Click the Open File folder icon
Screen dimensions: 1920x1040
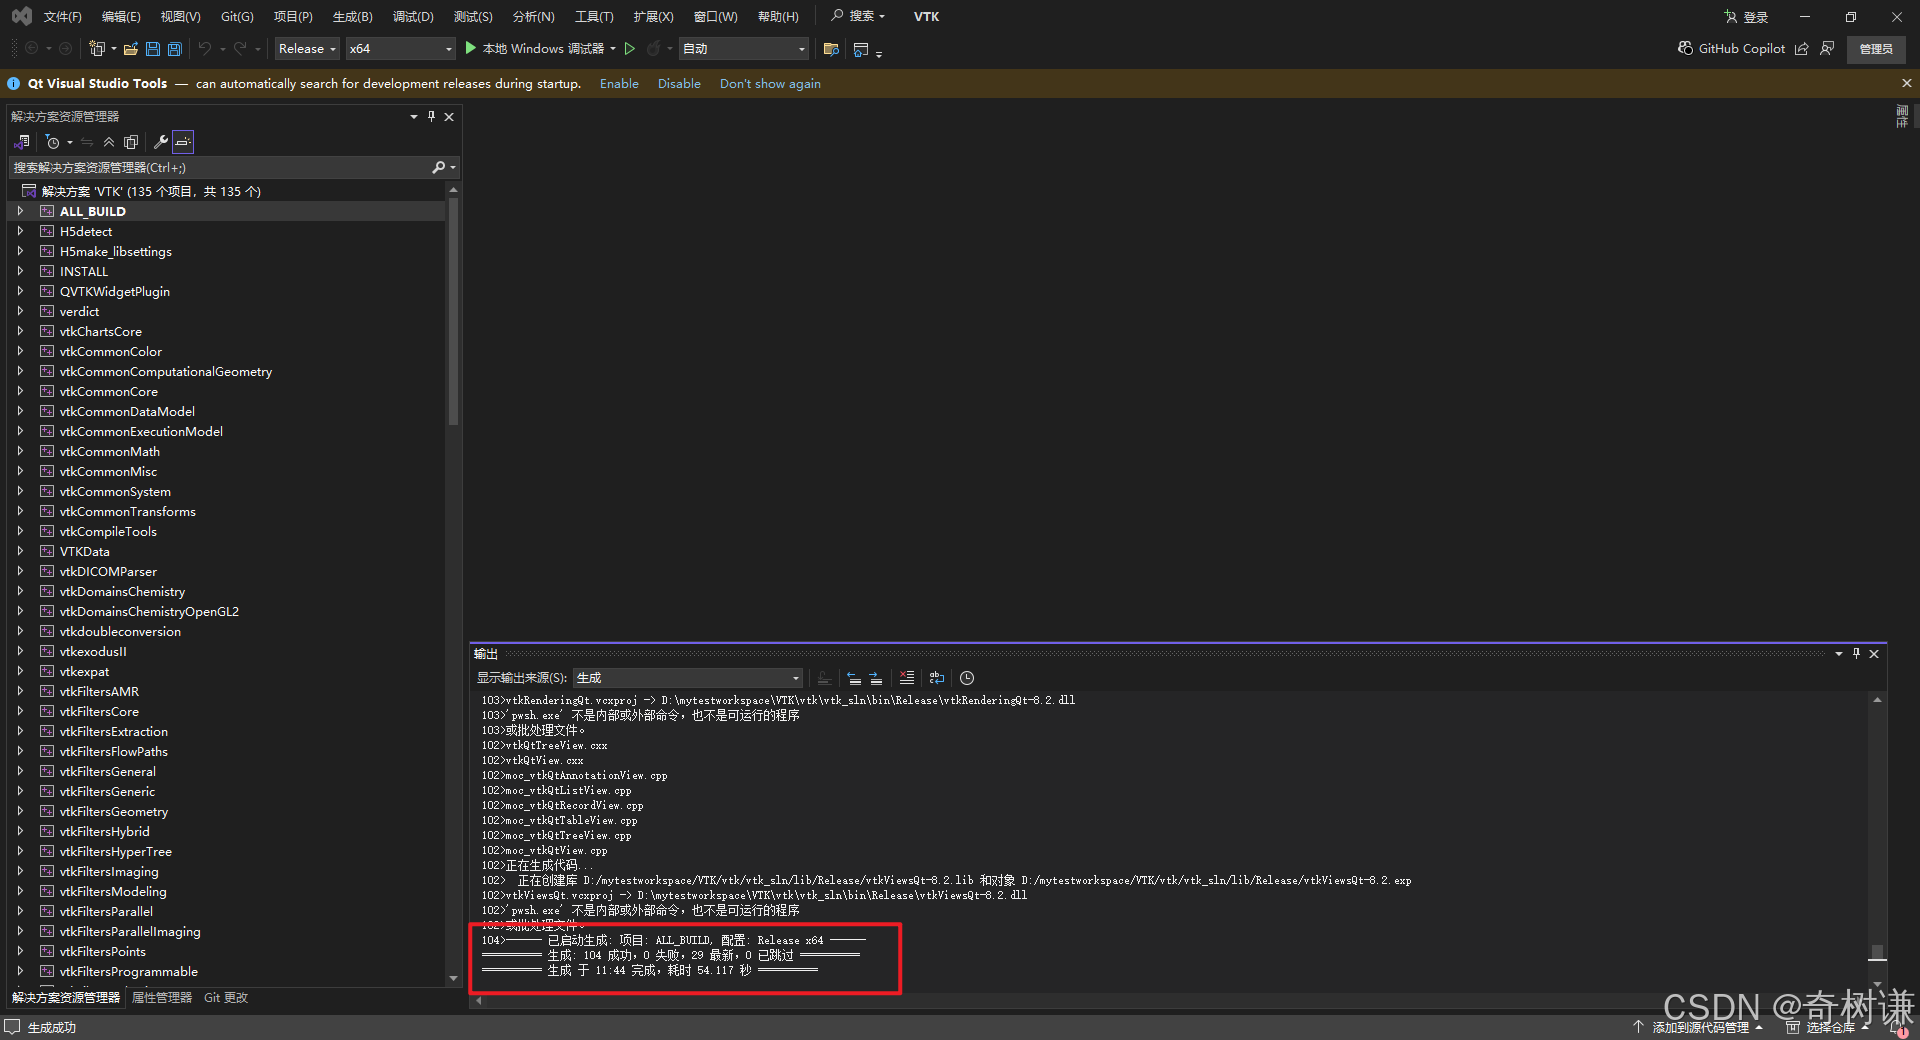131,48
